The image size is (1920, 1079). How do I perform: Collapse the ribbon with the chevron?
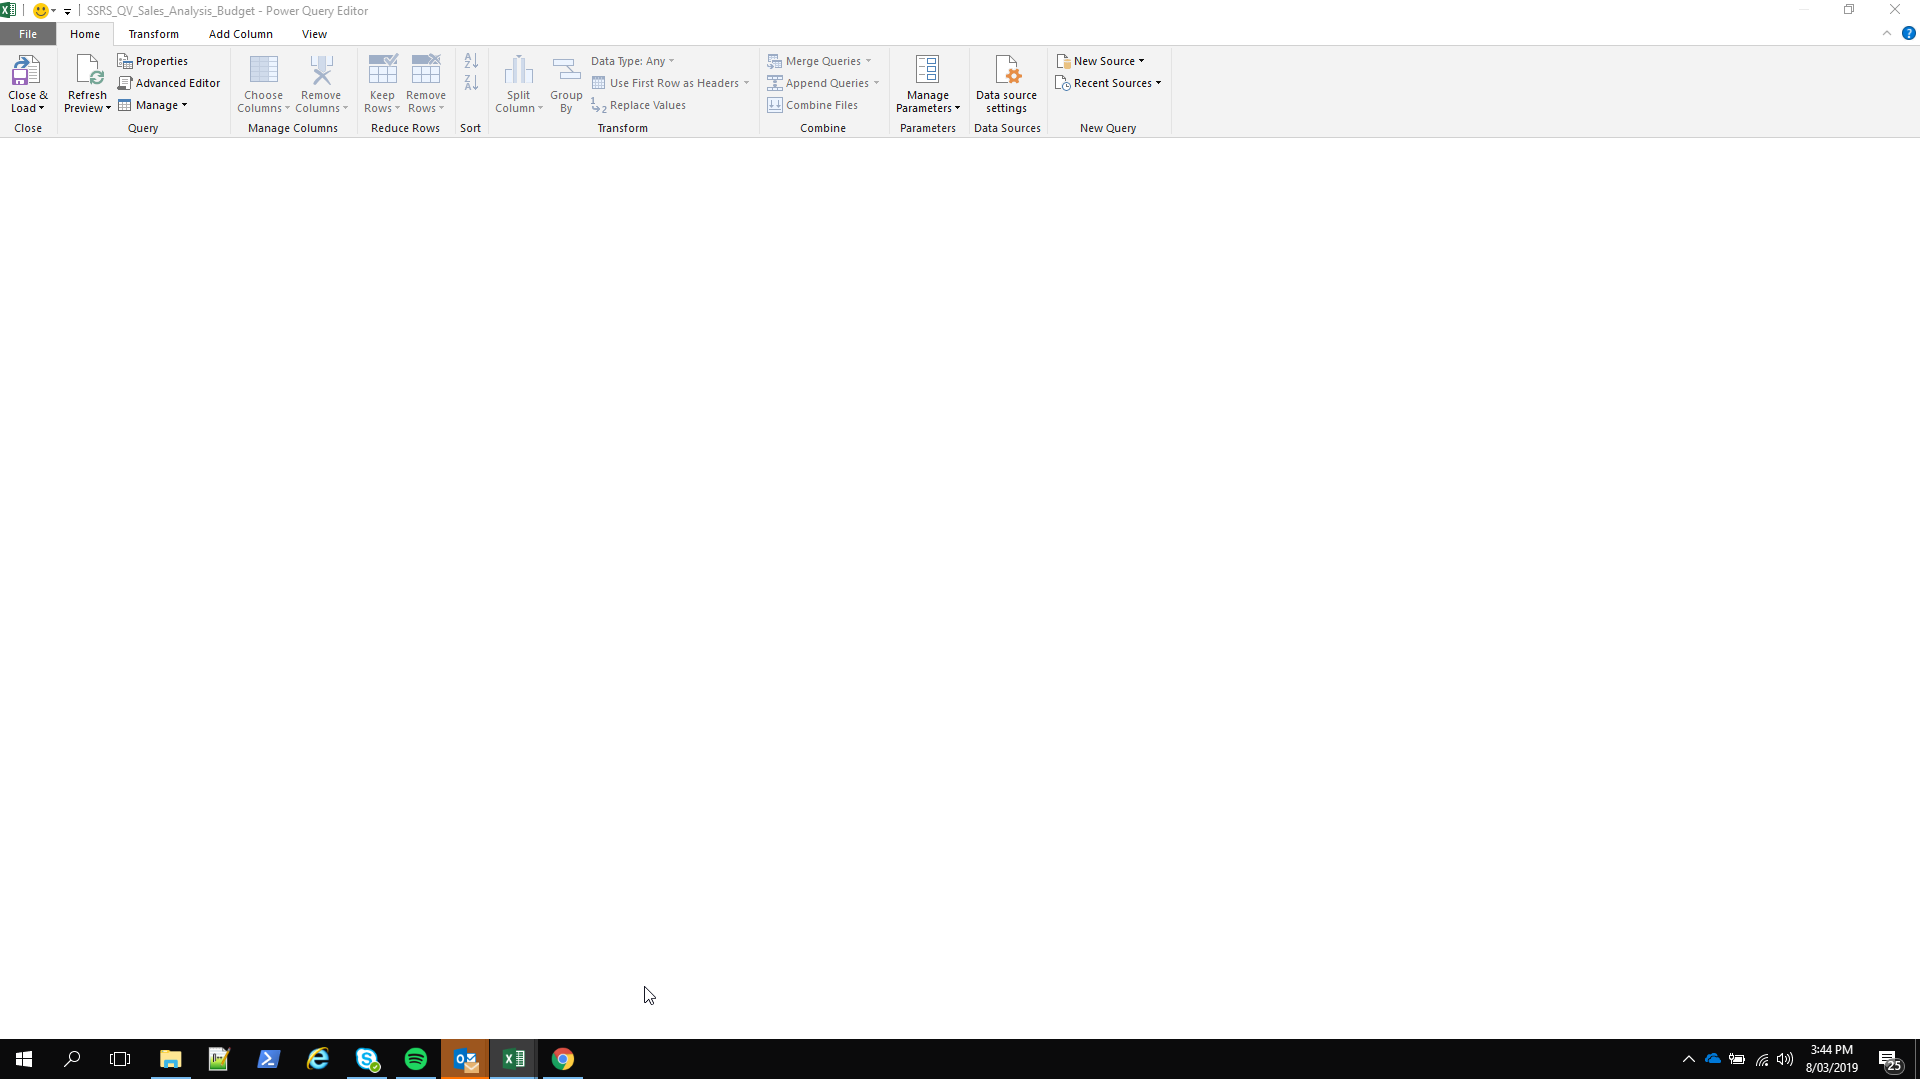click(x=1889, y=33)
